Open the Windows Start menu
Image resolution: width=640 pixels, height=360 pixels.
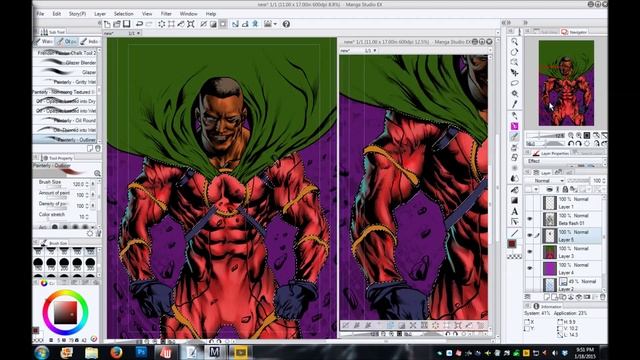[x=42, y=352]
